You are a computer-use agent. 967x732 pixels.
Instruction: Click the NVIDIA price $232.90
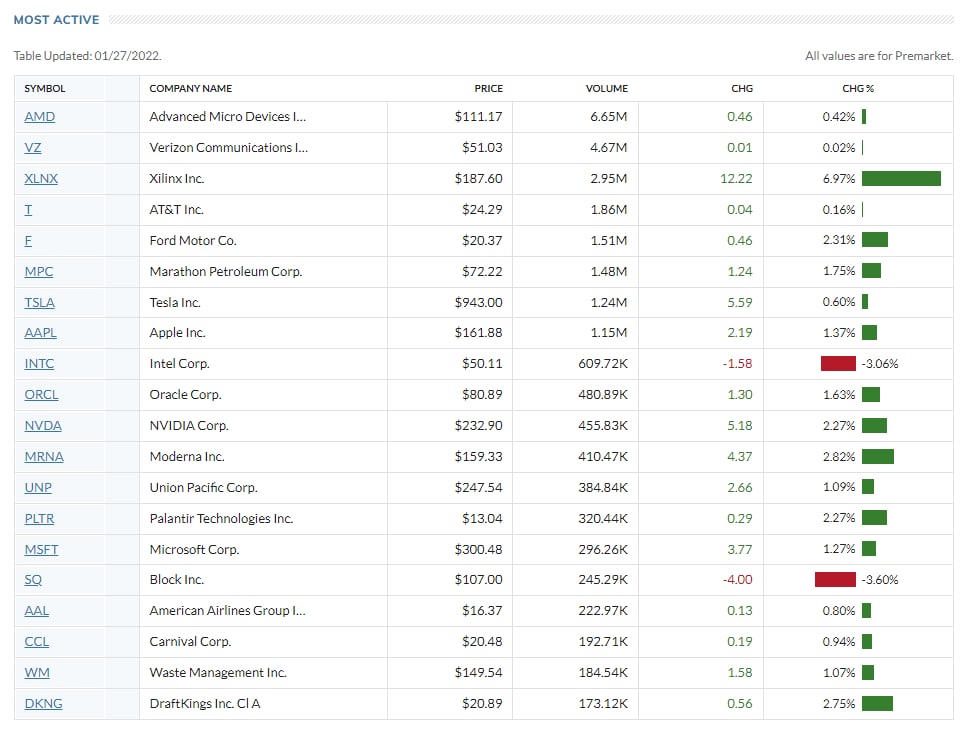coord(479,426)
